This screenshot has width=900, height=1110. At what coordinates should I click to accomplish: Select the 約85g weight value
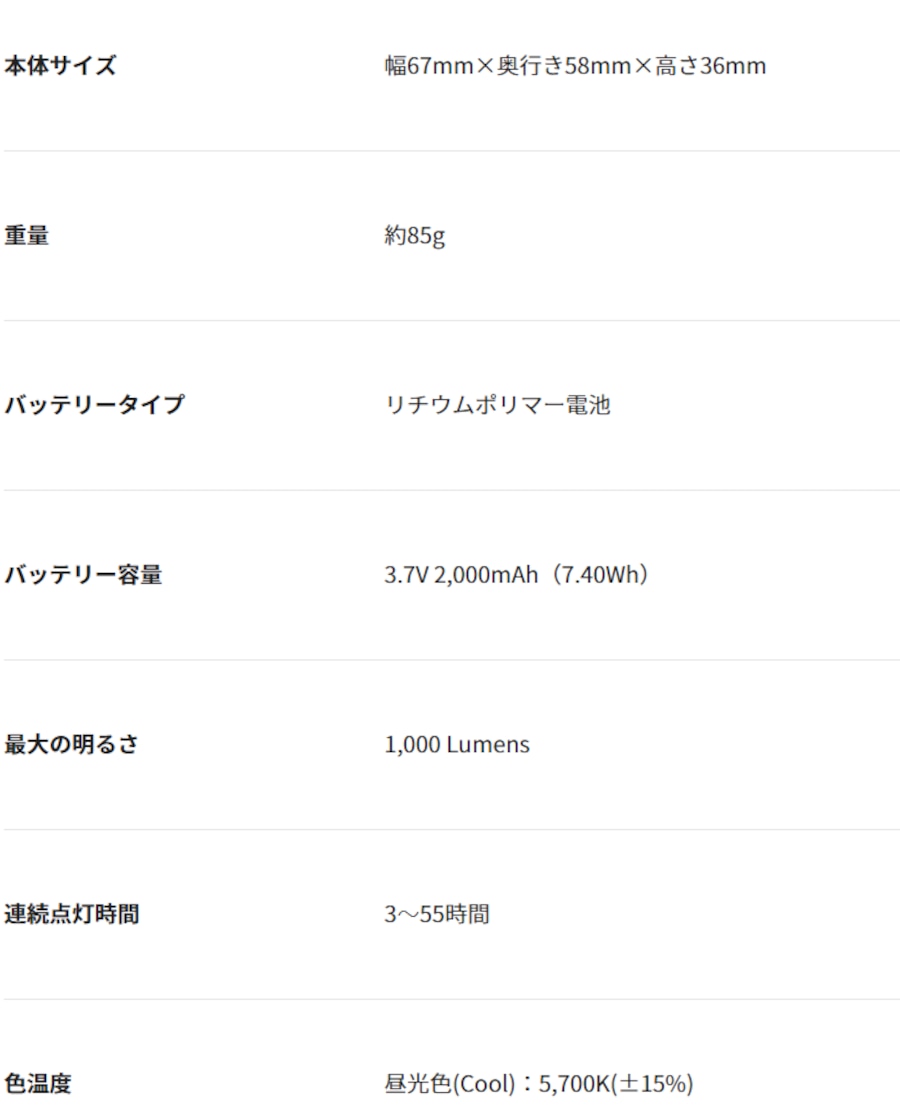[415, 236]
